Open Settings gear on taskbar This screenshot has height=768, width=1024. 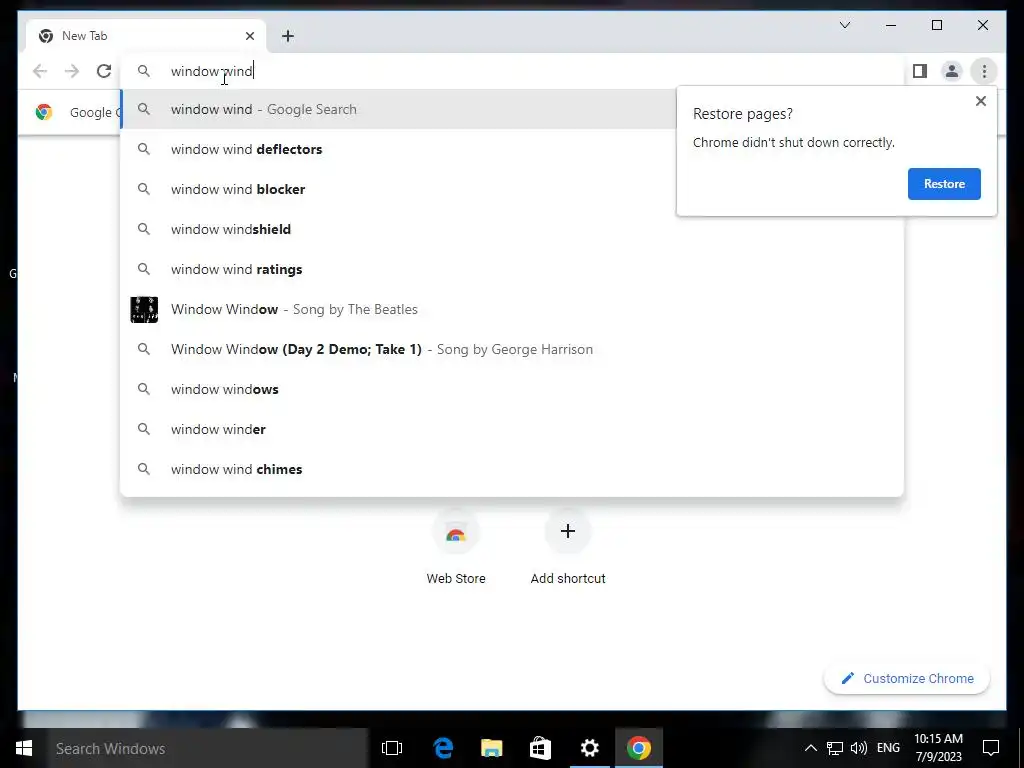tap(589, 748)
